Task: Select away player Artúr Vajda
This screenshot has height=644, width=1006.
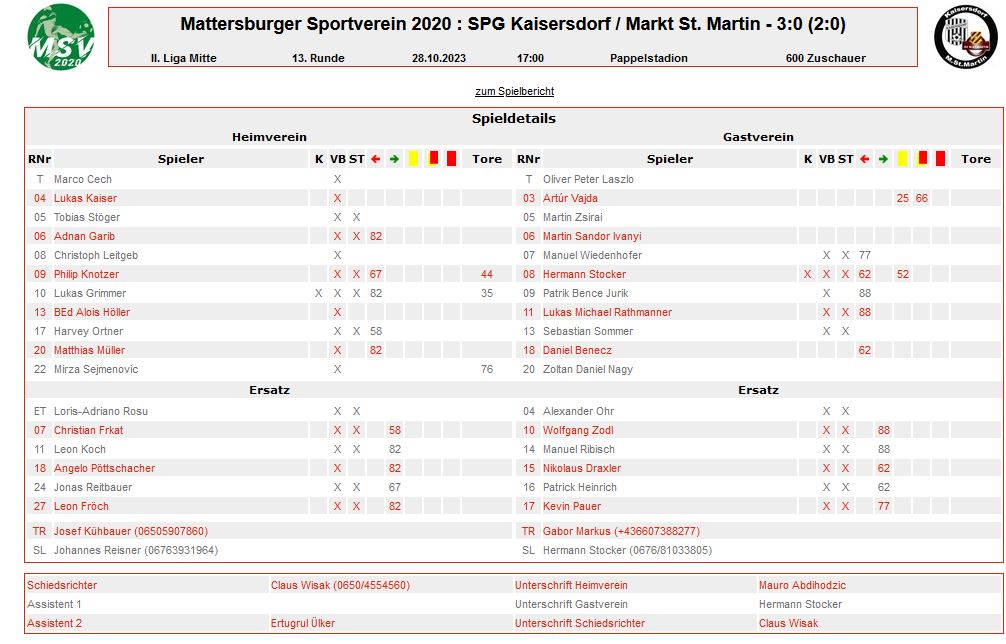Action: [x=570, y=198]
